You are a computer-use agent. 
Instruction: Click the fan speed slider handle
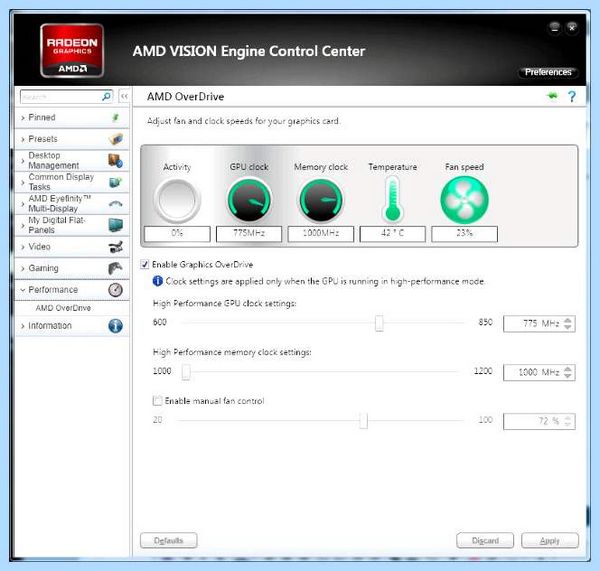coord(364,421)
